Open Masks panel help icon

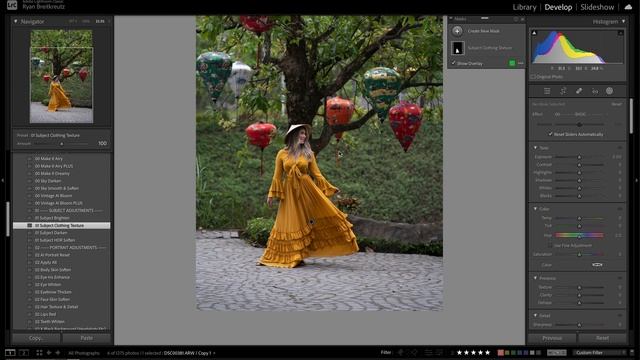click(516, 19)
